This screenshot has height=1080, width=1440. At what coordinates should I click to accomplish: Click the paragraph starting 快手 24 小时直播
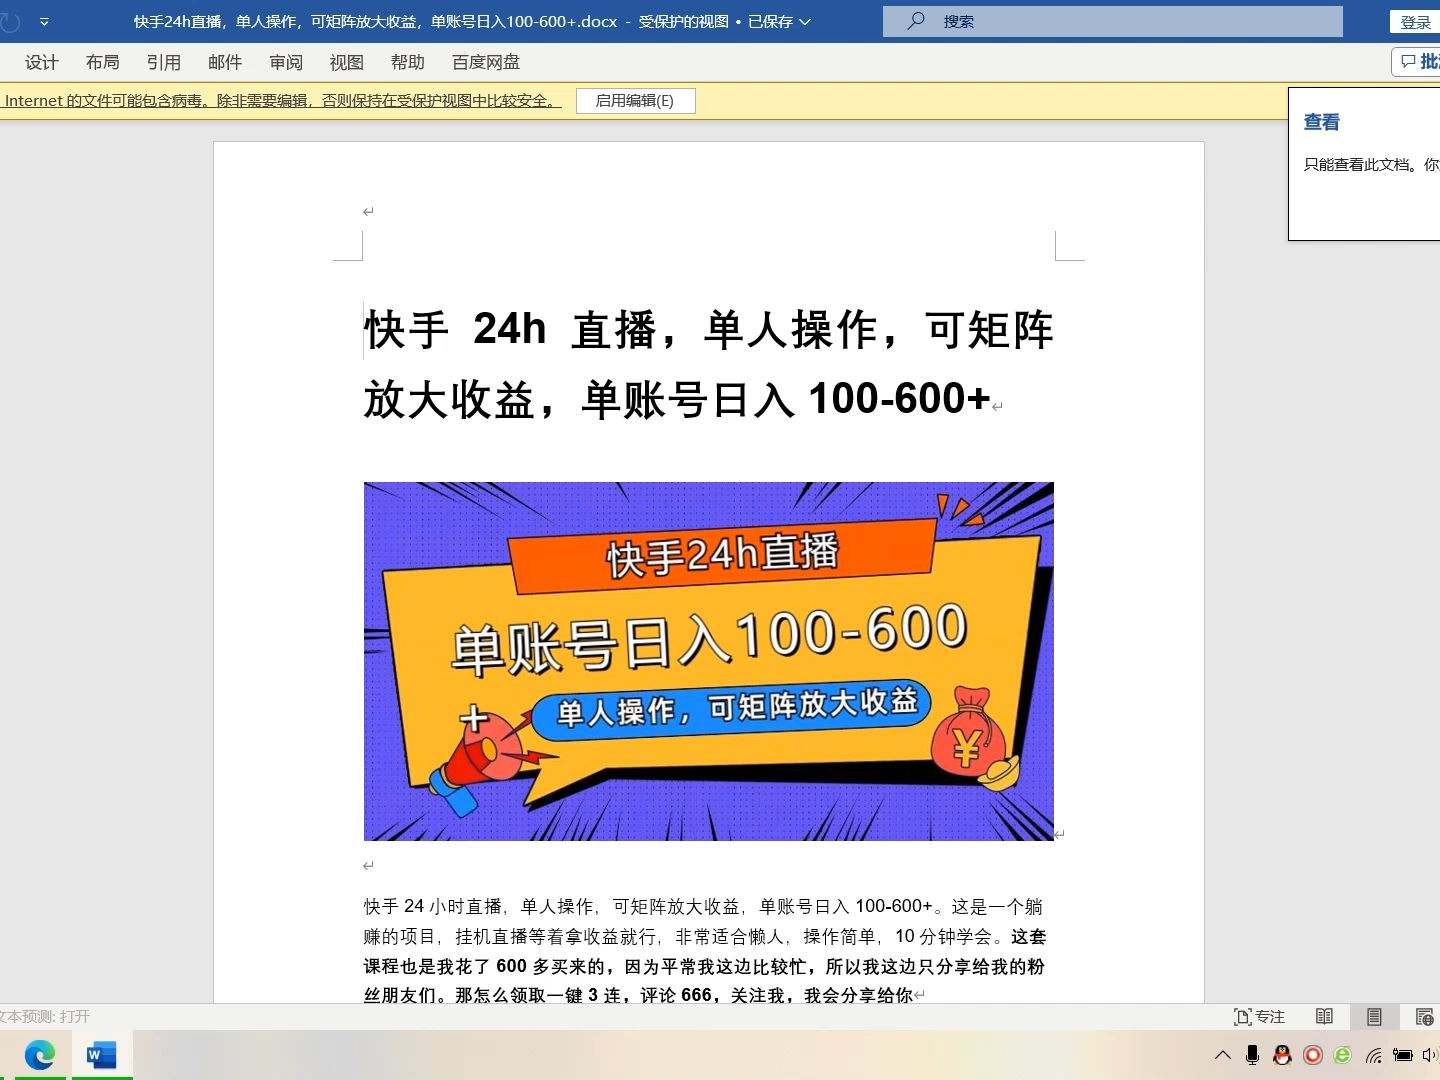click(x=703, y=906)
